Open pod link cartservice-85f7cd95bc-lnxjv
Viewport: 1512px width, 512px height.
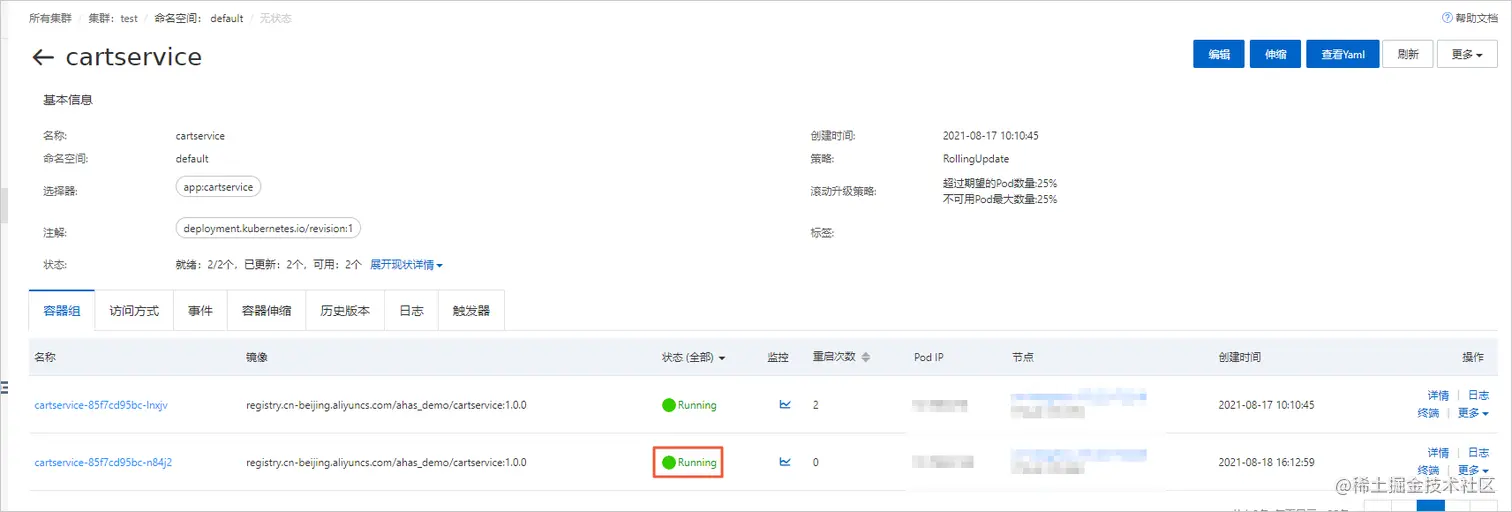100,405
